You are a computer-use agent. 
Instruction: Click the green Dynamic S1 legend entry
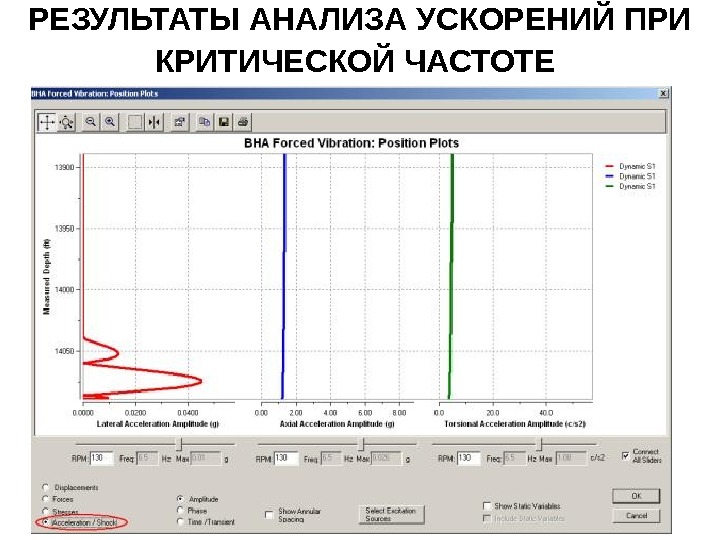(630, 186)
